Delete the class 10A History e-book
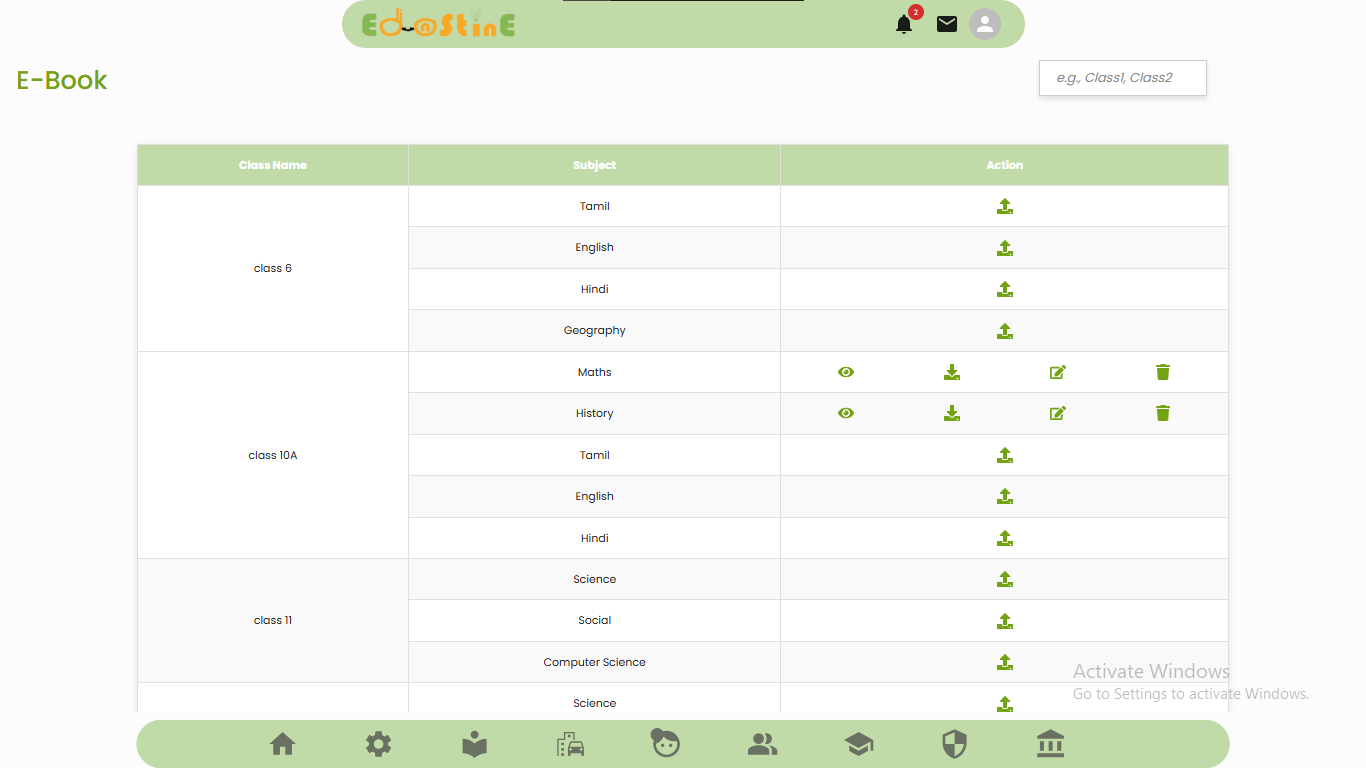Screen dimensions: 1366x768 (x=1162, y=413)
